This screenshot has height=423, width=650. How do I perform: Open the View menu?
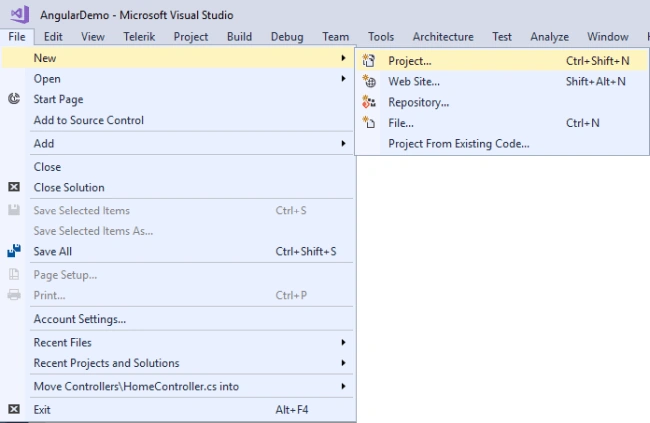pos(93,36)
